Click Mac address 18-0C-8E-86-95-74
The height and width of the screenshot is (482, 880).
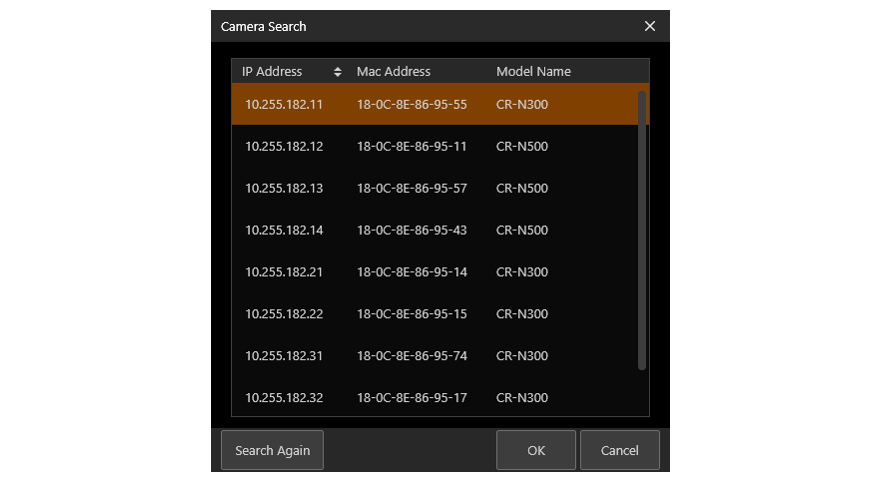pos(412,357)
